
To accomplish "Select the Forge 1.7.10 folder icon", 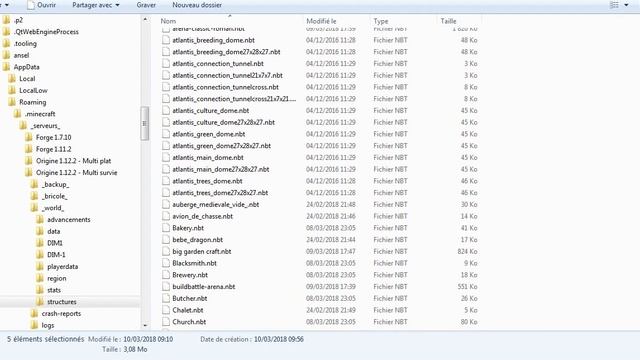I will 29,138.
